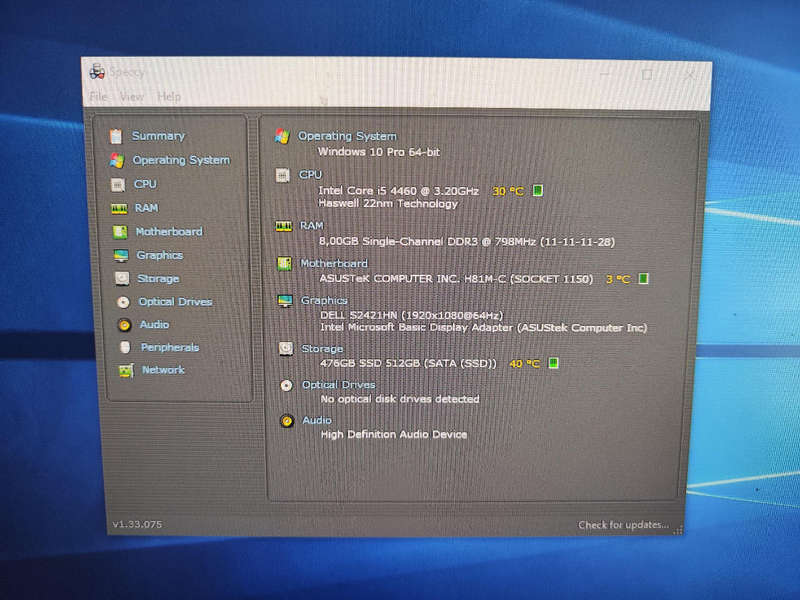Viewport: 800px width, 600px height.
Task: Click version text v1.33.075
Action: pos(137,524)
